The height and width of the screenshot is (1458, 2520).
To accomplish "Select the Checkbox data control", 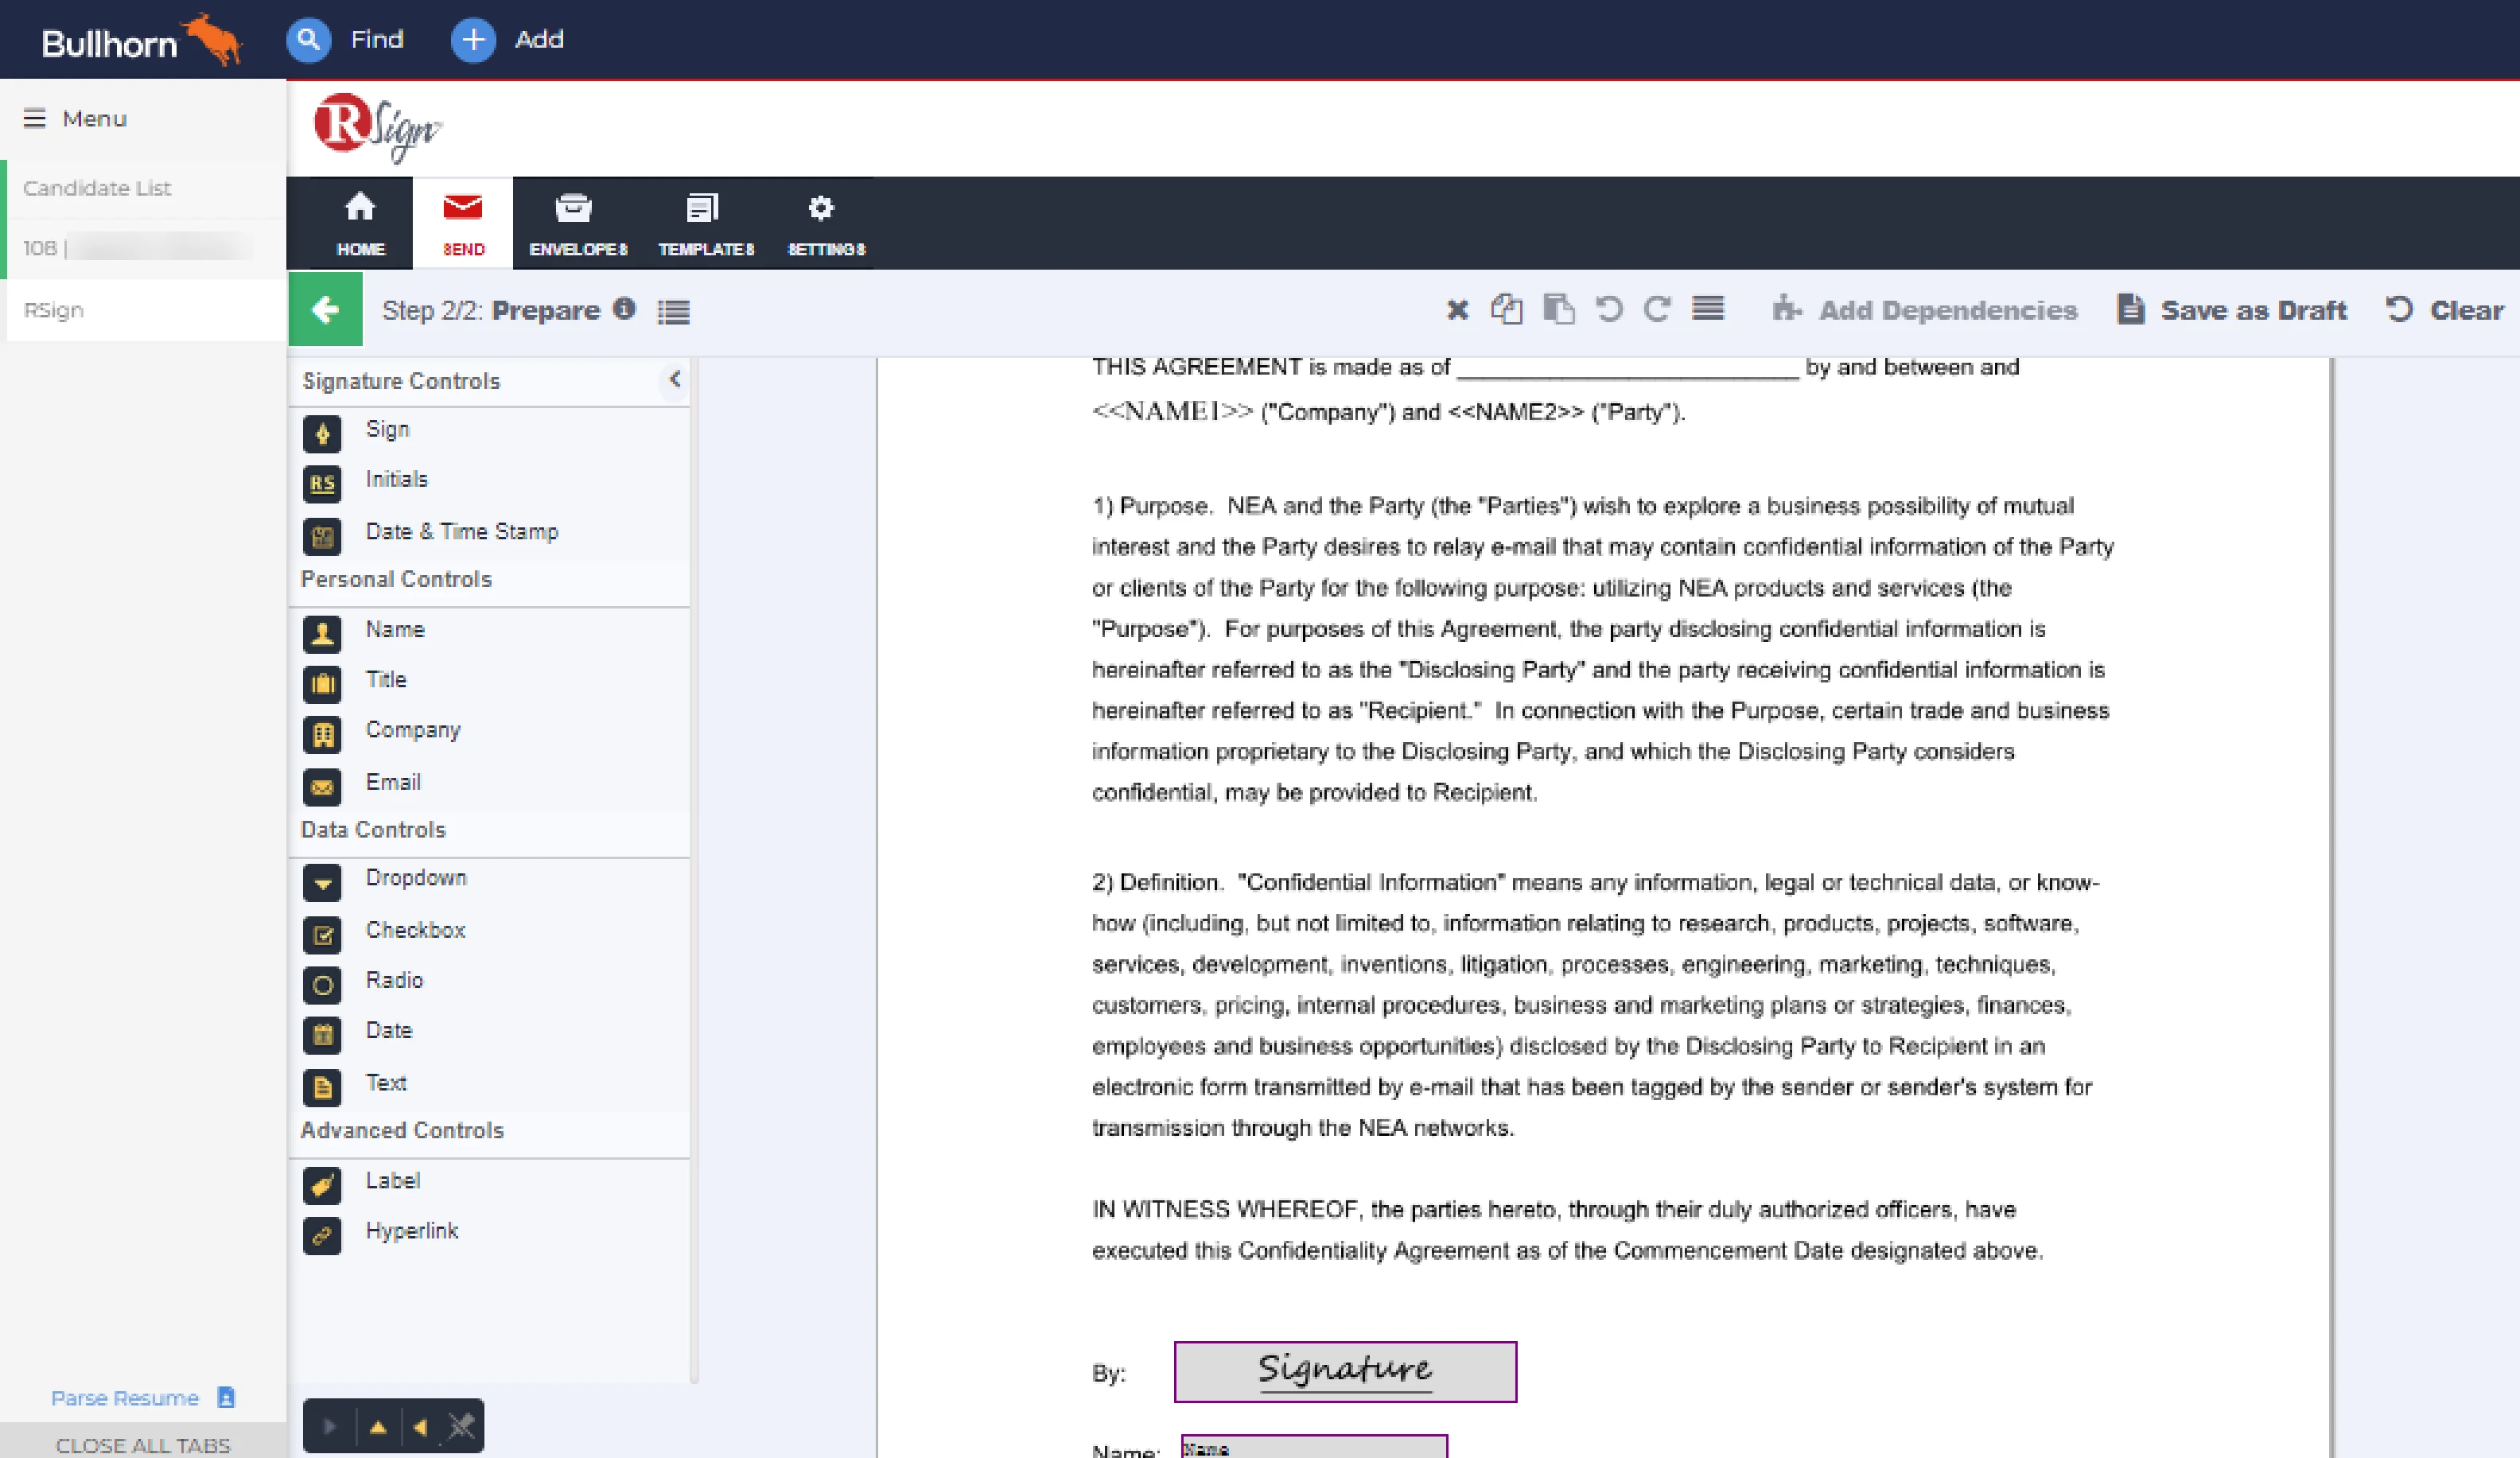I will [x=415, y=931].
